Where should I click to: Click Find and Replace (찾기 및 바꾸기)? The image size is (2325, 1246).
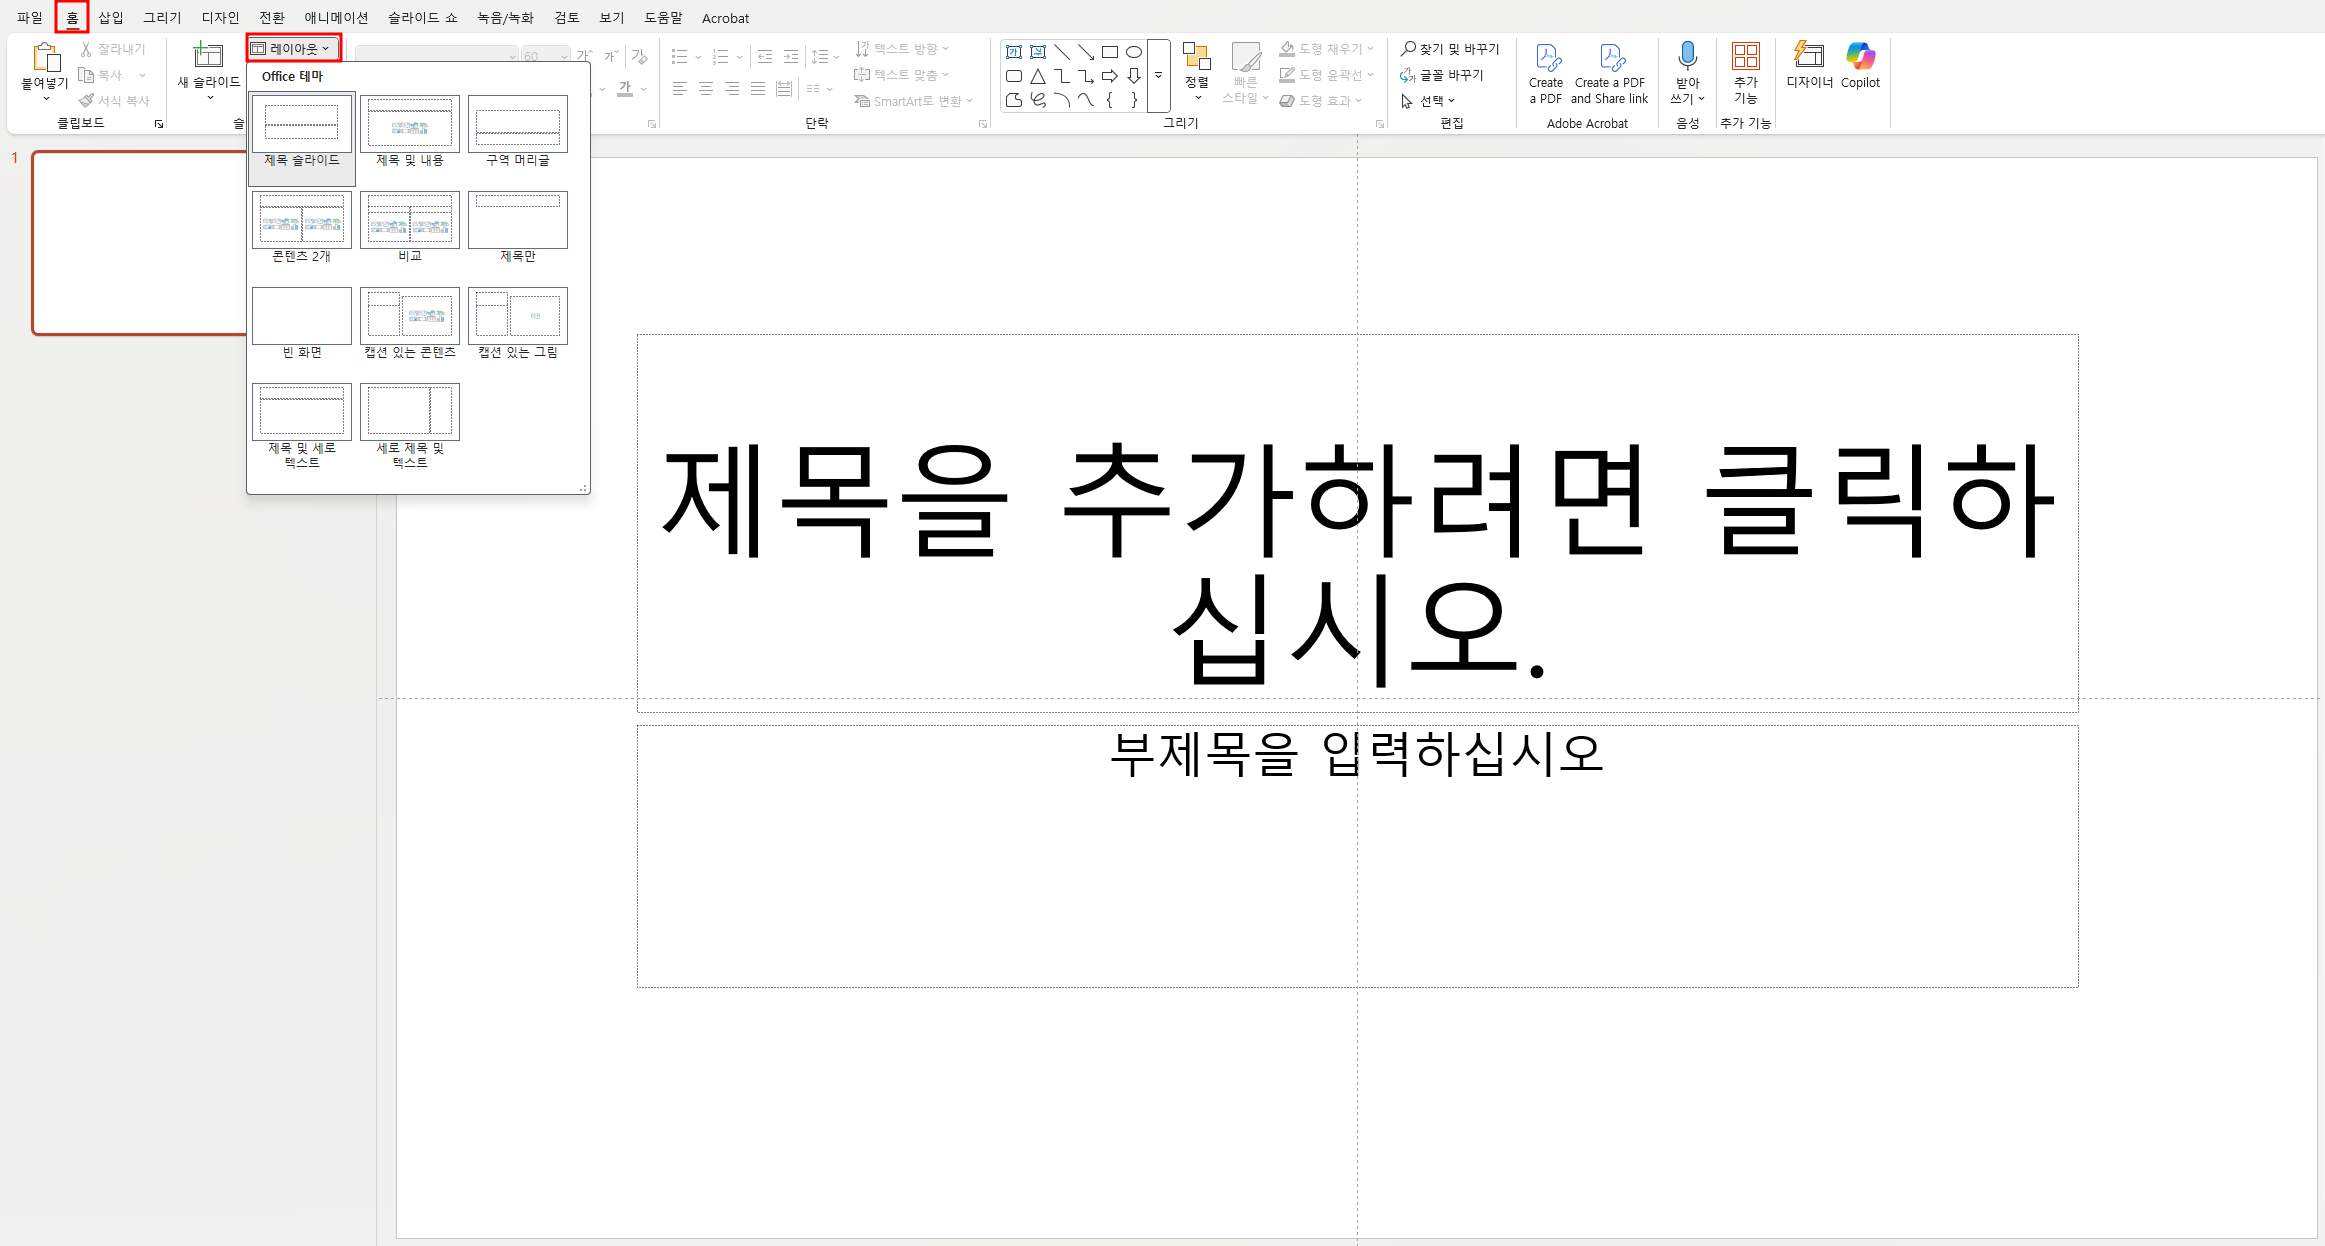tap(1450, 49)
